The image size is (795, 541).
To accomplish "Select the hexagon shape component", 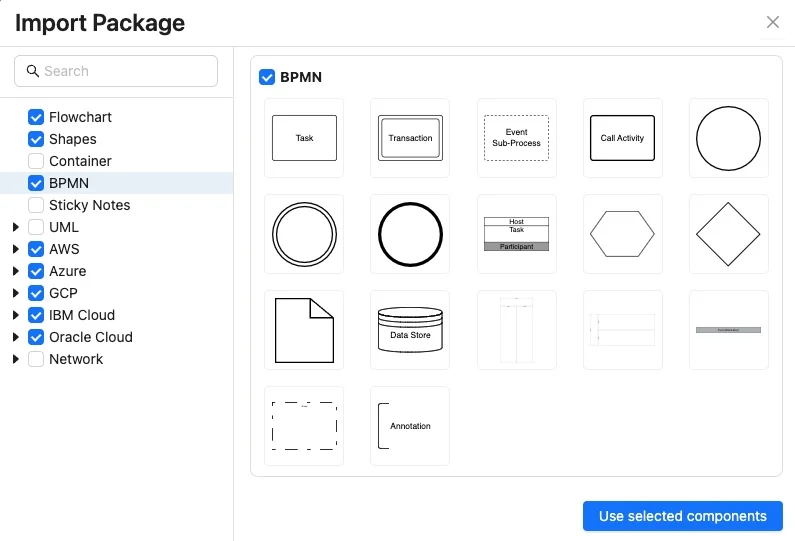I will [622, 234].
